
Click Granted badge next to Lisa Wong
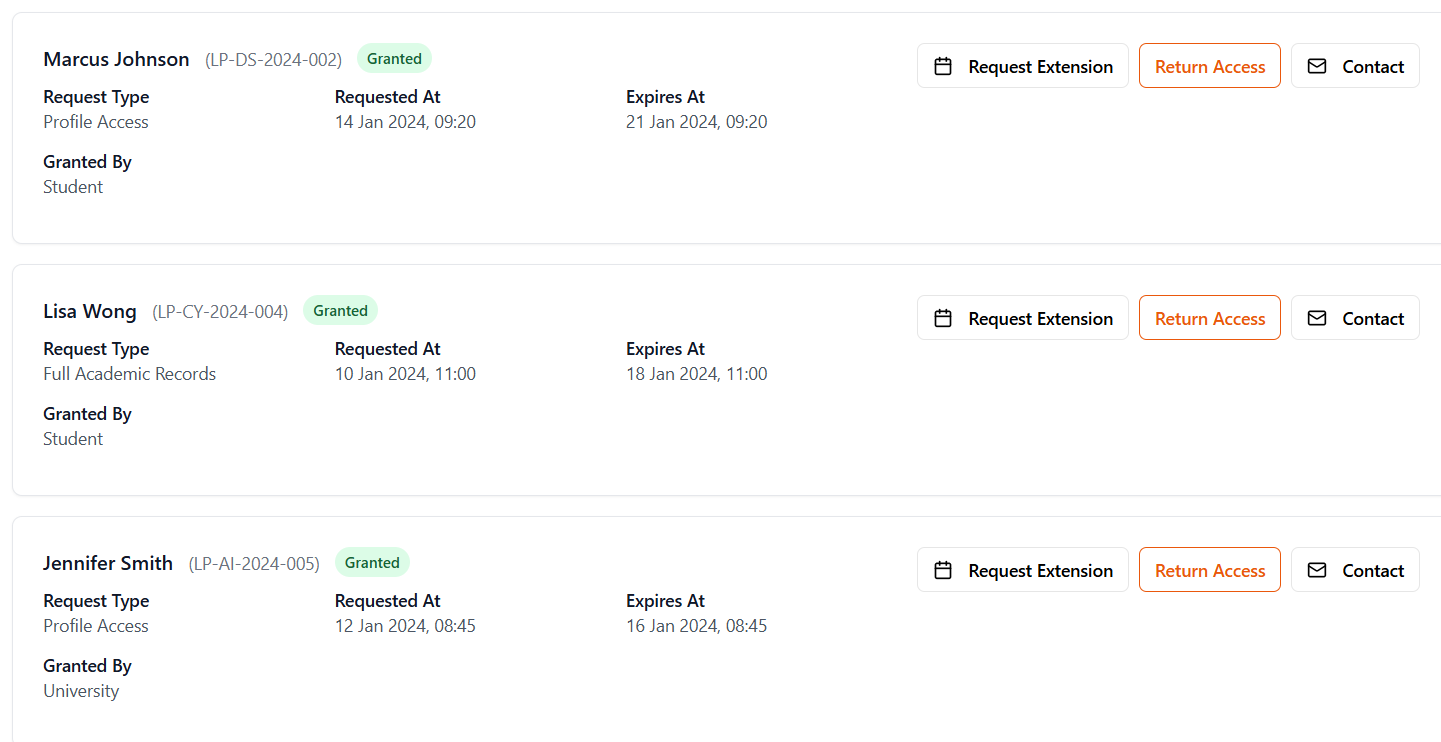click(x=340, y=311)
